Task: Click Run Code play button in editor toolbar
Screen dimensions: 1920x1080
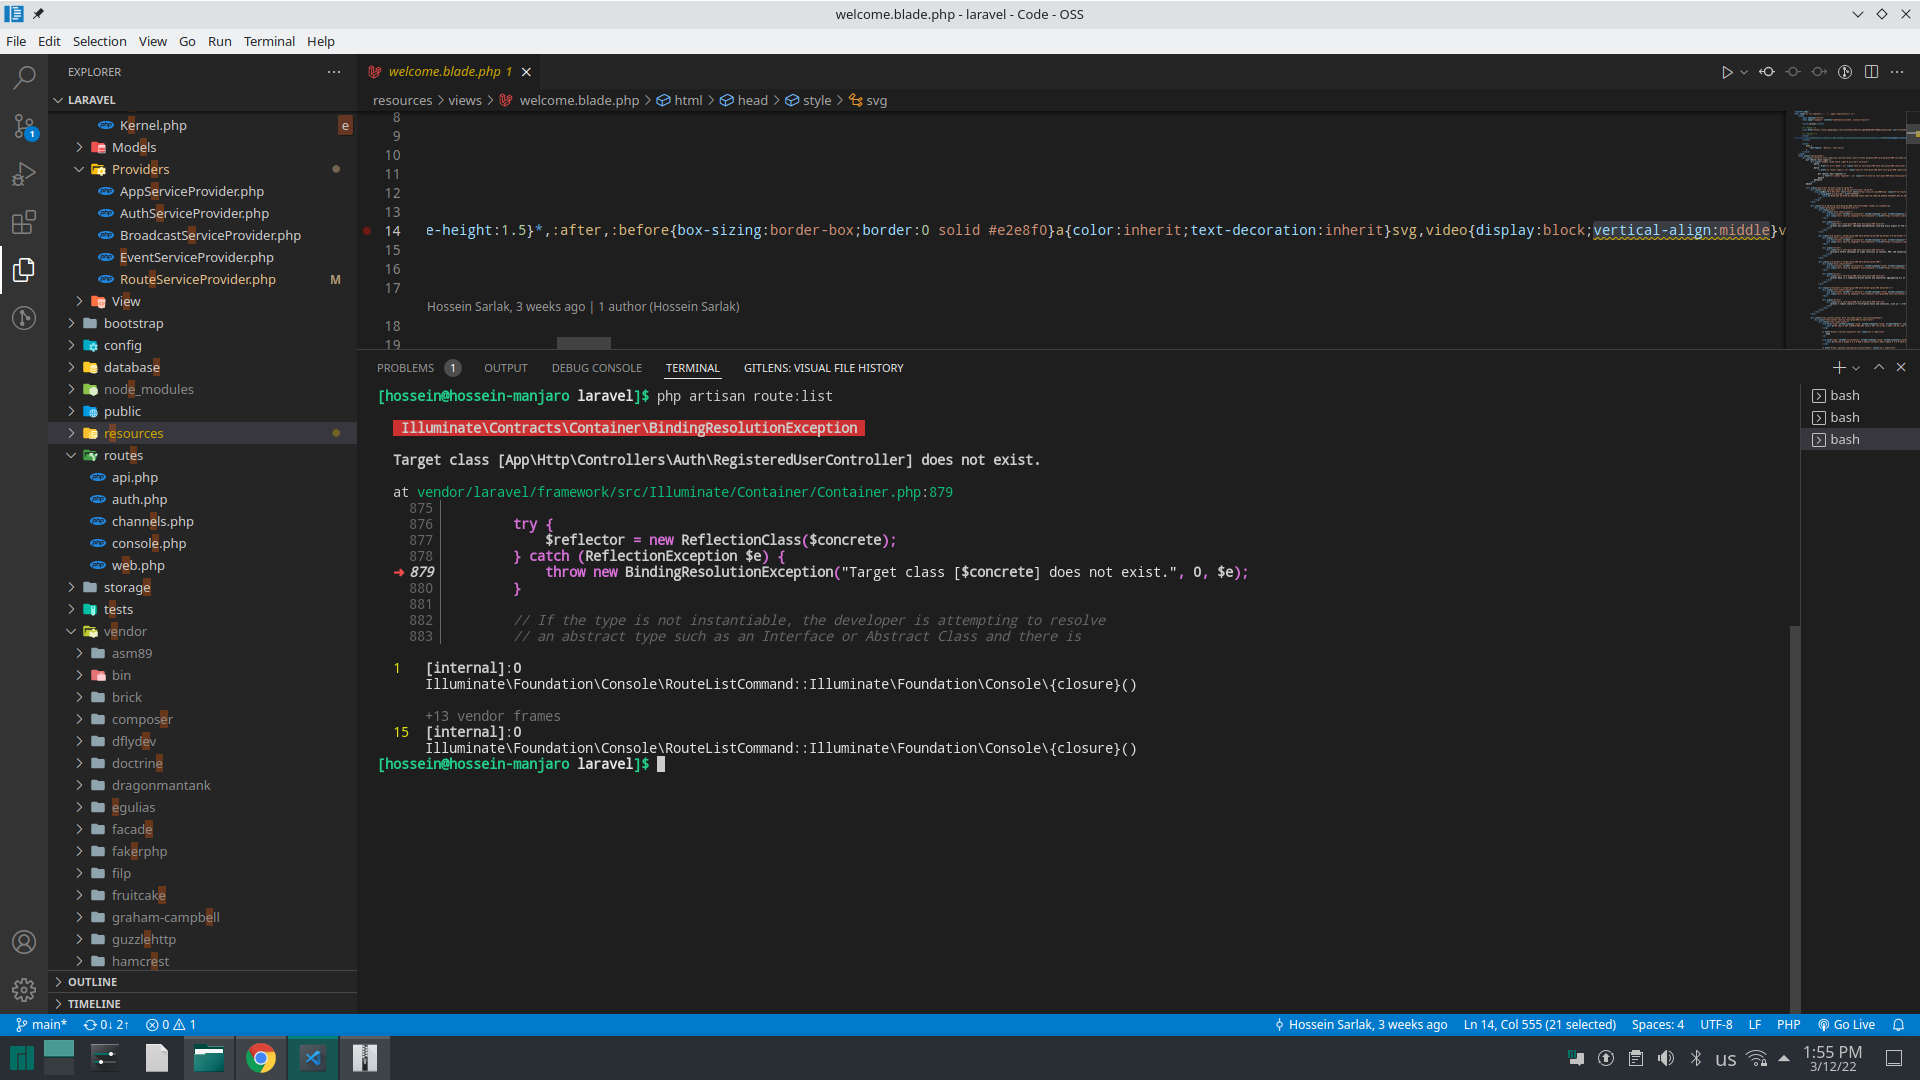Action: (x=1727, y=72)
